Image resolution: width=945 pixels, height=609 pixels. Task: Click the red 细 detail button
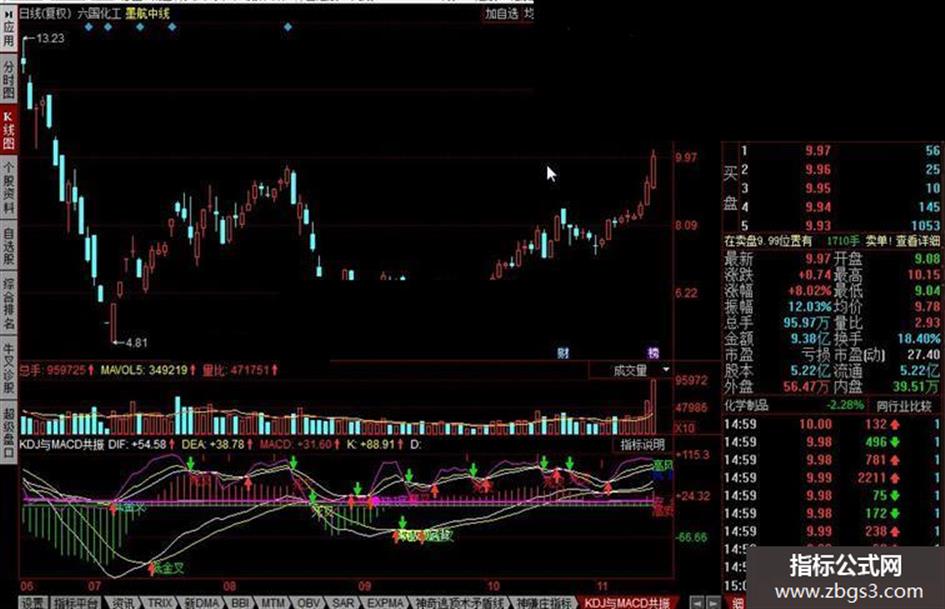(x=738, y=602)
